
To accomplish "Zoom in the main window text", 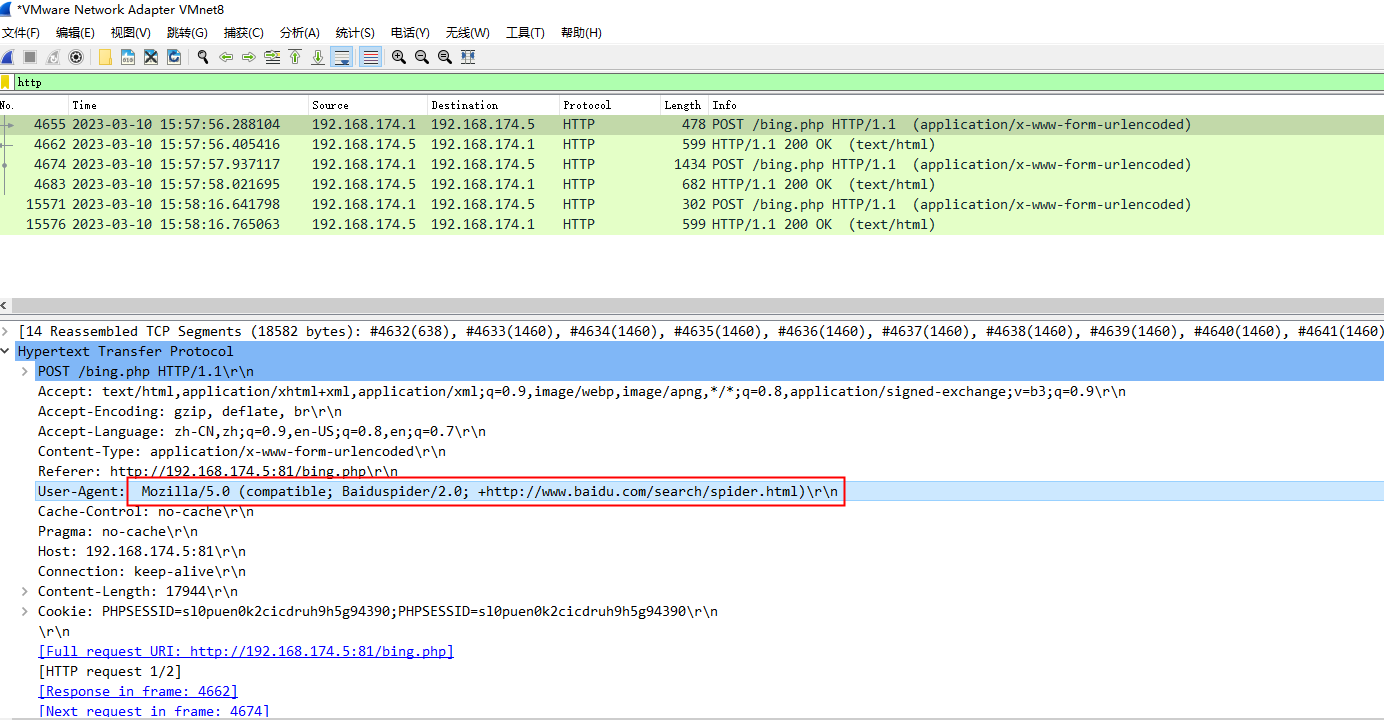I will [399, 57].
